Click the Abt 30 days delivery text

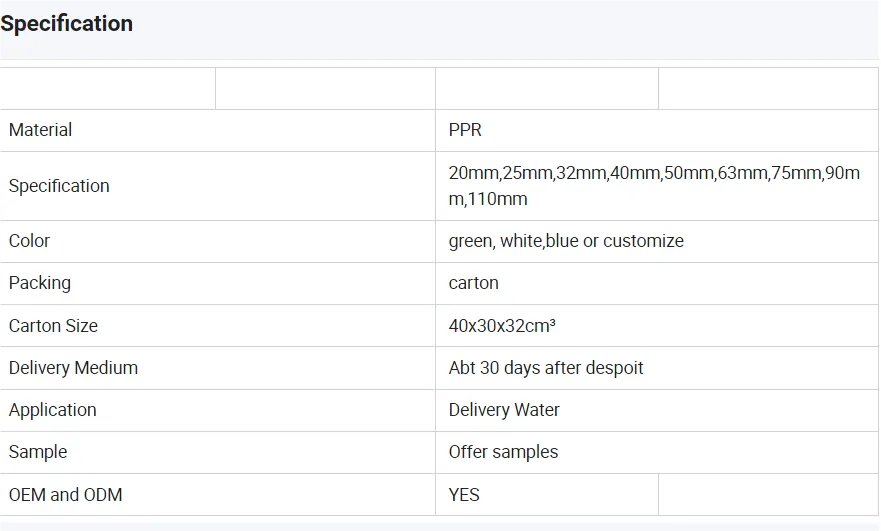click(x=546, y=368)
